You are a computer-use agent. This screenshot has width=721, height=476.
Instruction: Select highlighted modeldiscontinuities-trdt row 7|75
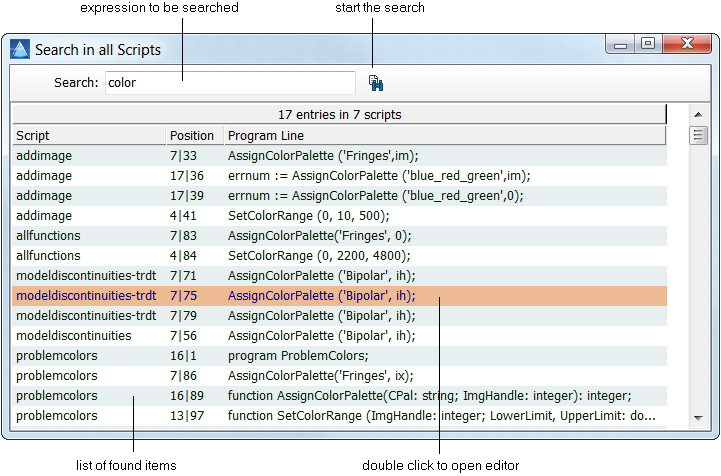coord(339,296)
